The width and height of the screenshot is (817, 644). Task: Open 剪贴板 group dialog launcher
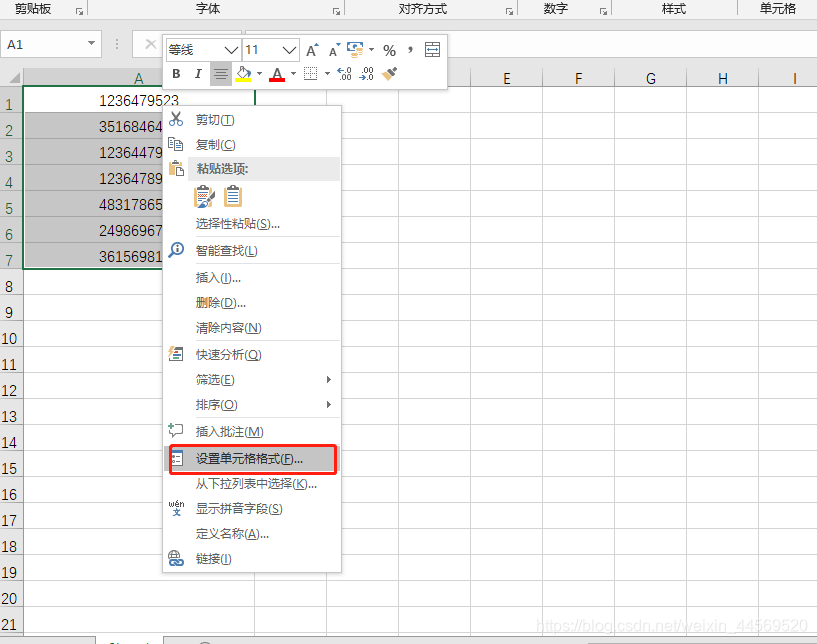[79, 11]
